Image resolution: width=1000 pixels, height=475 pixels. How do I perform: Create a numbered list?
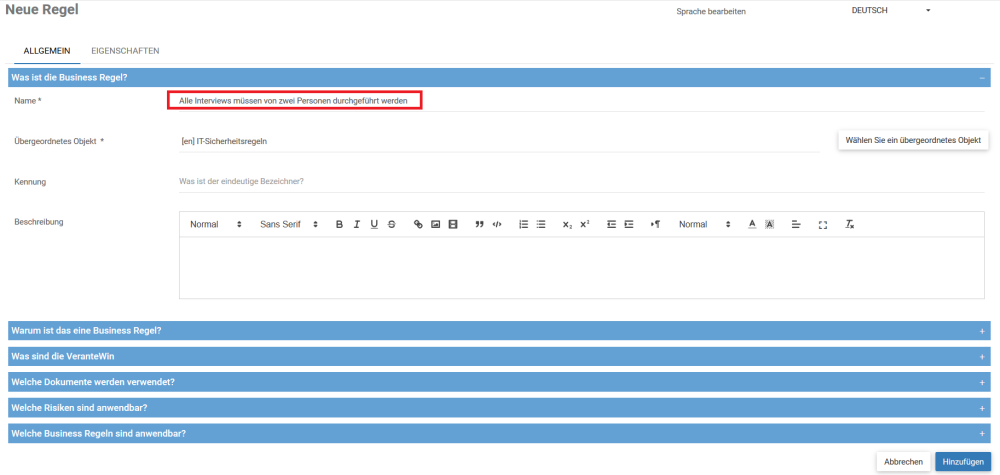coord(524,224)
